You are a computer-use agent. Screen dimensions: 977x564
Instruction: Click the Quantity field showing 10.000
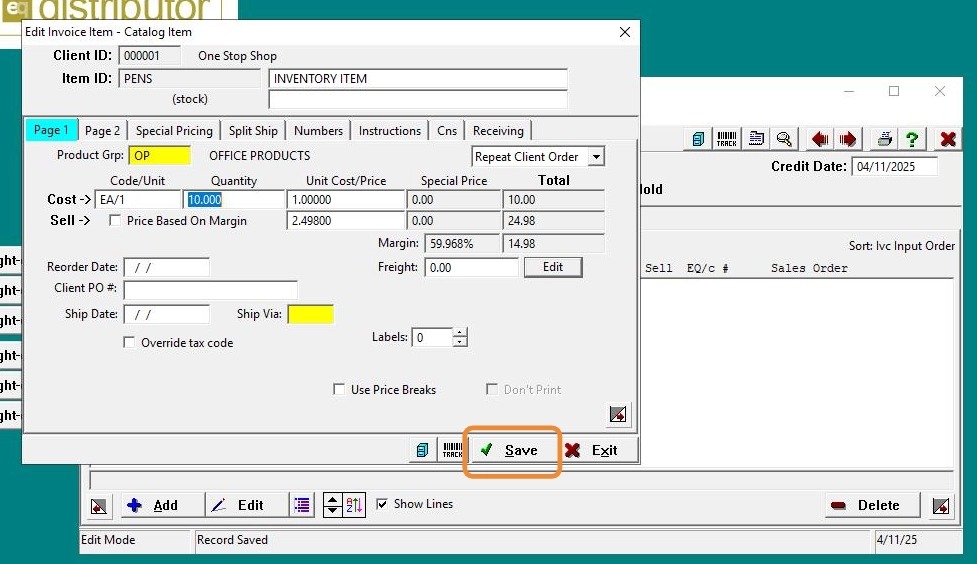coord(234,199)
